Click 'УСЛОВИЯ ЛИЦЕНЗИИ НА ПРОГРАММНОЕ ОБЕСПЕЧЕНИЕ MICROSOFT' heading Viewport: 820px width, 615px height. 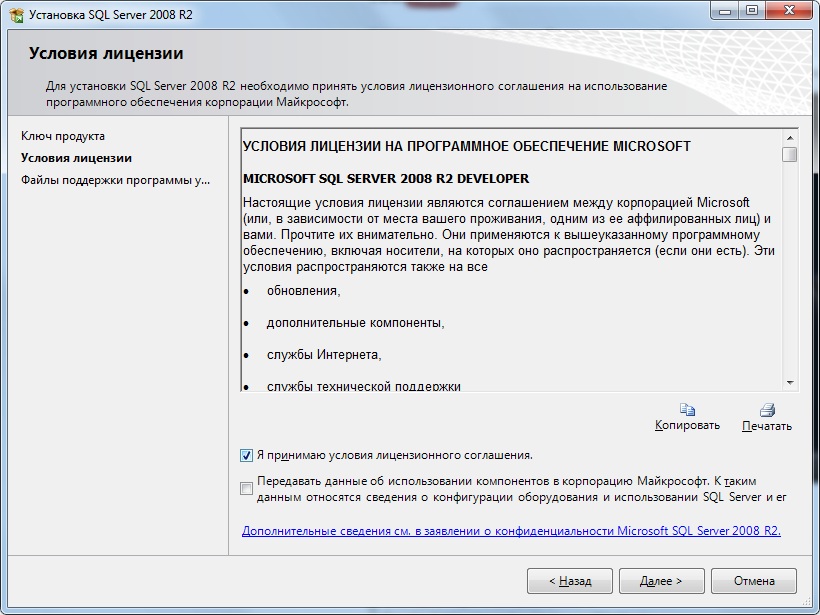[466, 146]
